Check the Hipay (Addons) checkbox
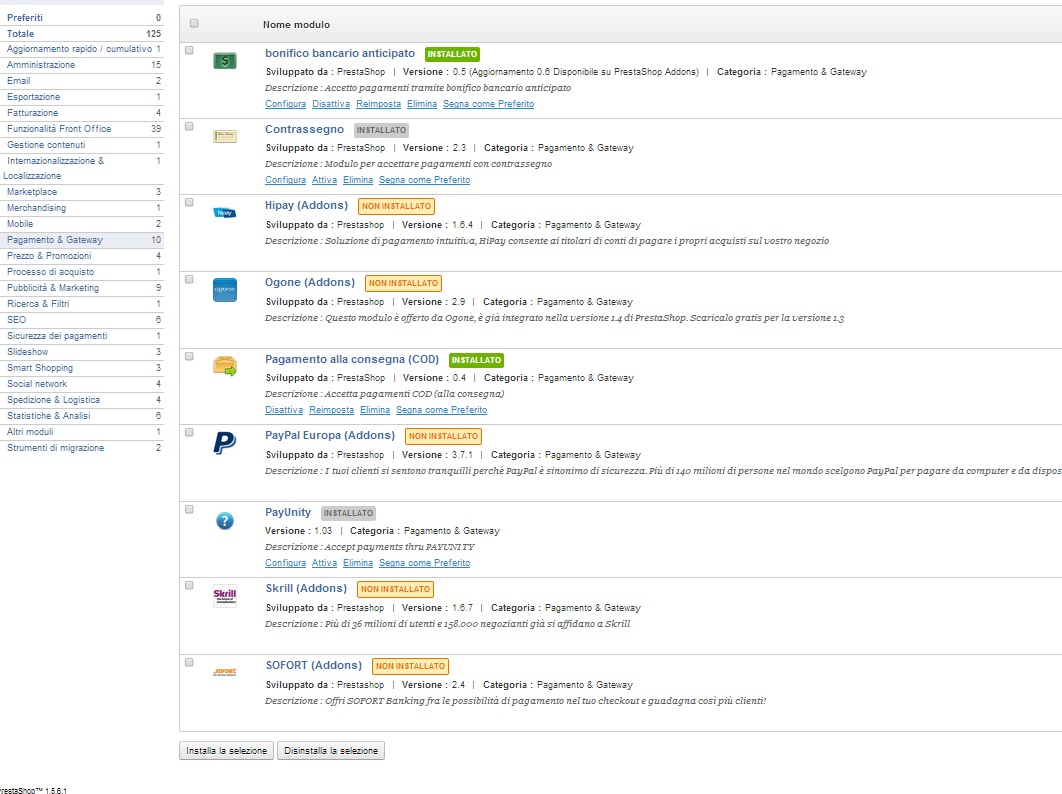1062x794 pixels. click(x=189, y=202)
